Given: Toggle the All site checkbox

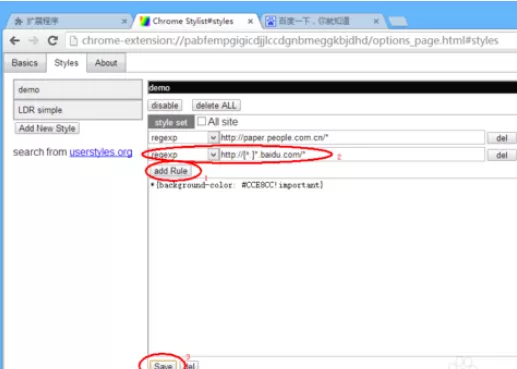Looking at the screenshot, I should point(202,121).
